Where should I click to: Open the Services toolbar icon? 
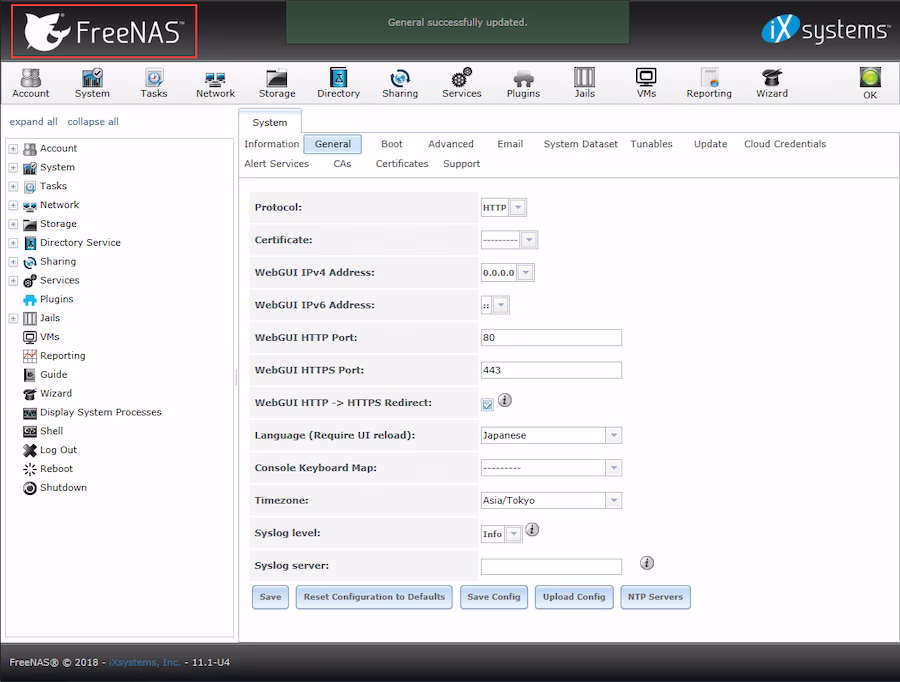point(461,82)
